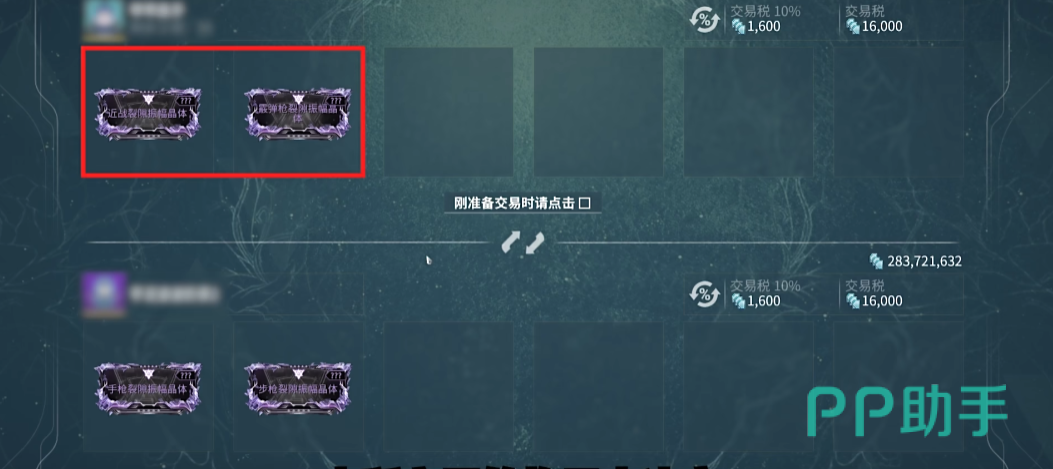Select the 手枪裂隙振幅晶体 riven mod item
Image resolution: width=1053 pixels, height=469 pixels.
(x=148, y=388)
